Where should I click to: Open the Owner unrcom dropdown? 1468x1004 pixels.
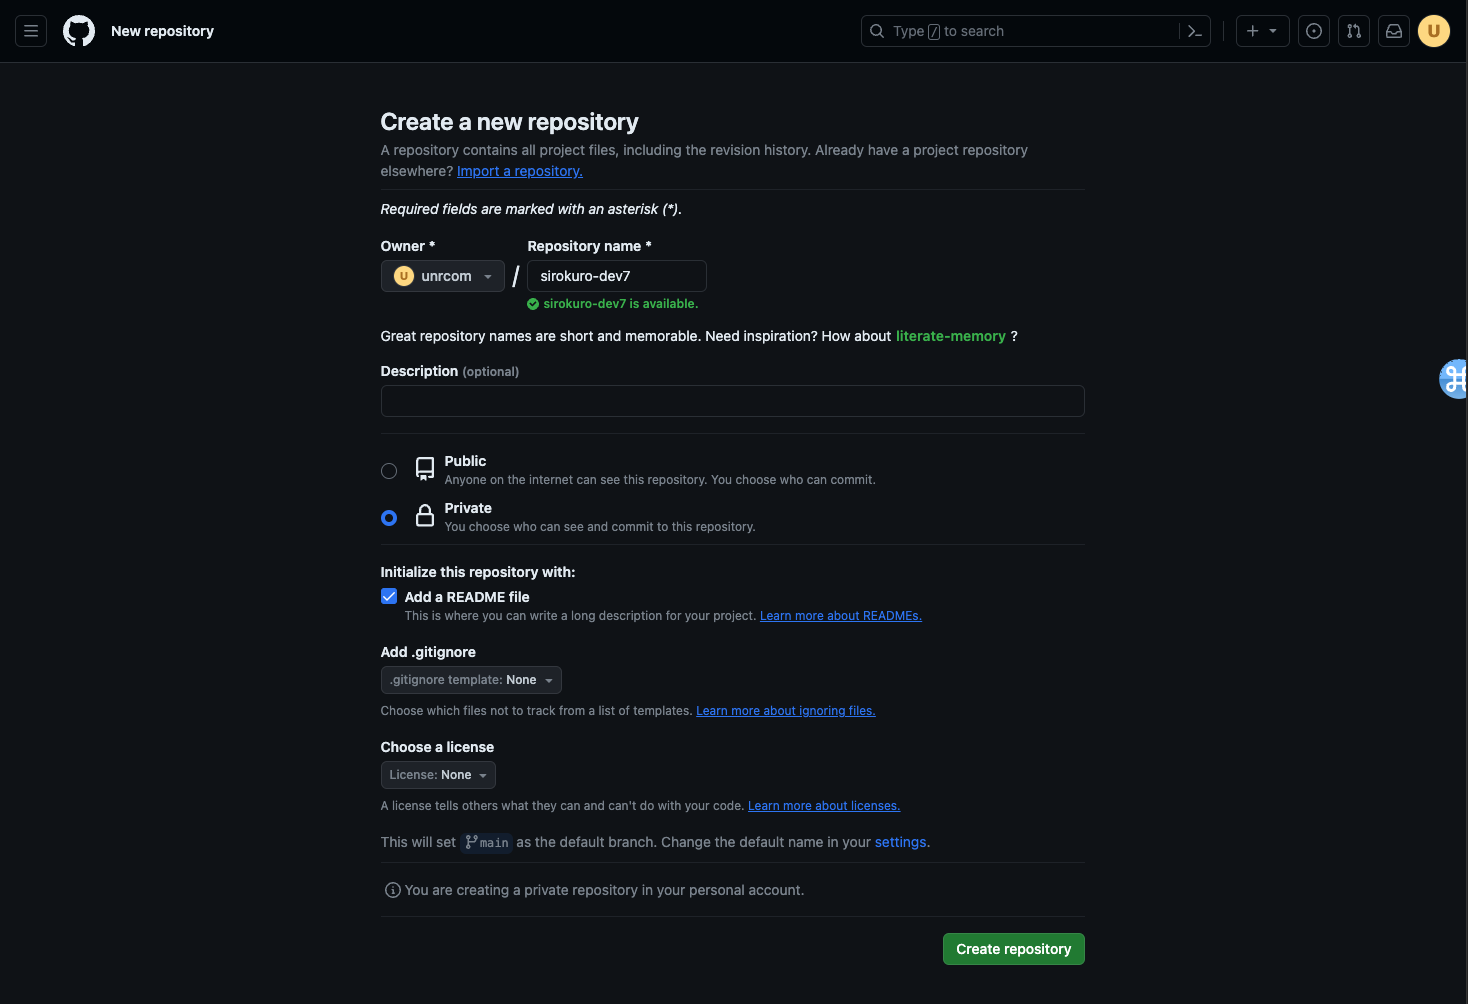coord(443,276)
